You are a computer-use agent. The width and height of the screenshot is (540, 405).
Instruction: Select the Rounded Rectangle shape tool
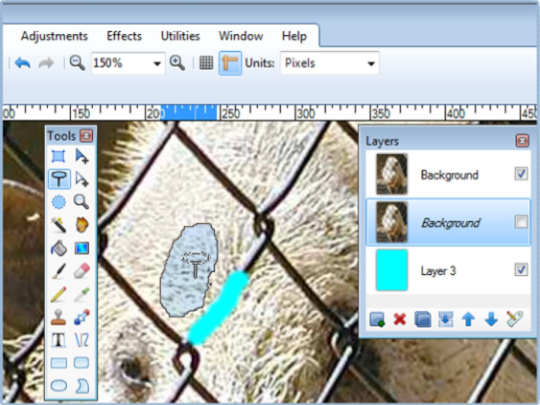(x=82, y=363)
